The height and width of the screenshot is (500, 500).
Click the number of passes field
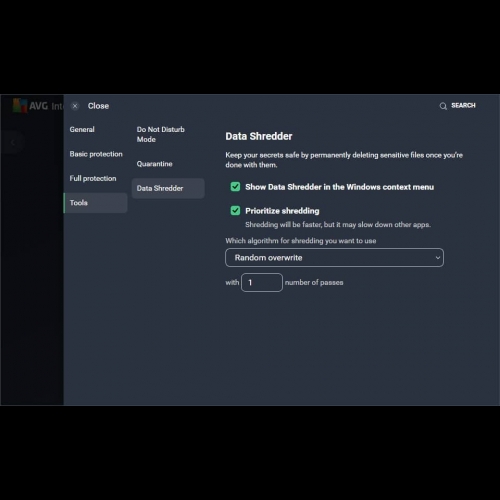262,282
